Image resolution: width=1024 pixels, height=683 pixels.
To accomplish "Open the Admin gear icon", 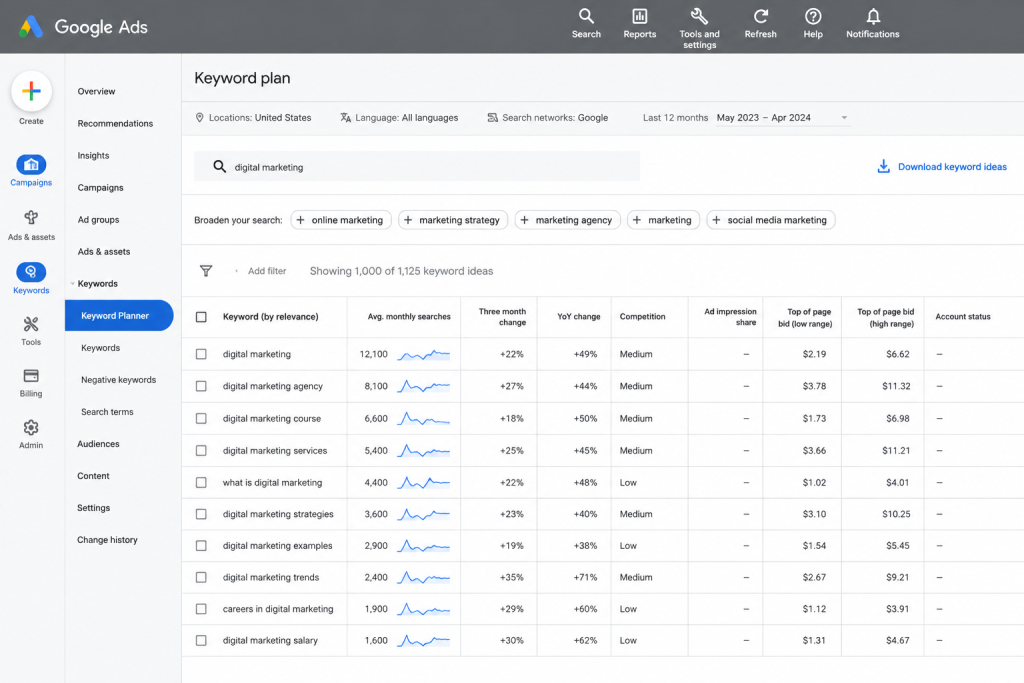I will click(31, 428).
